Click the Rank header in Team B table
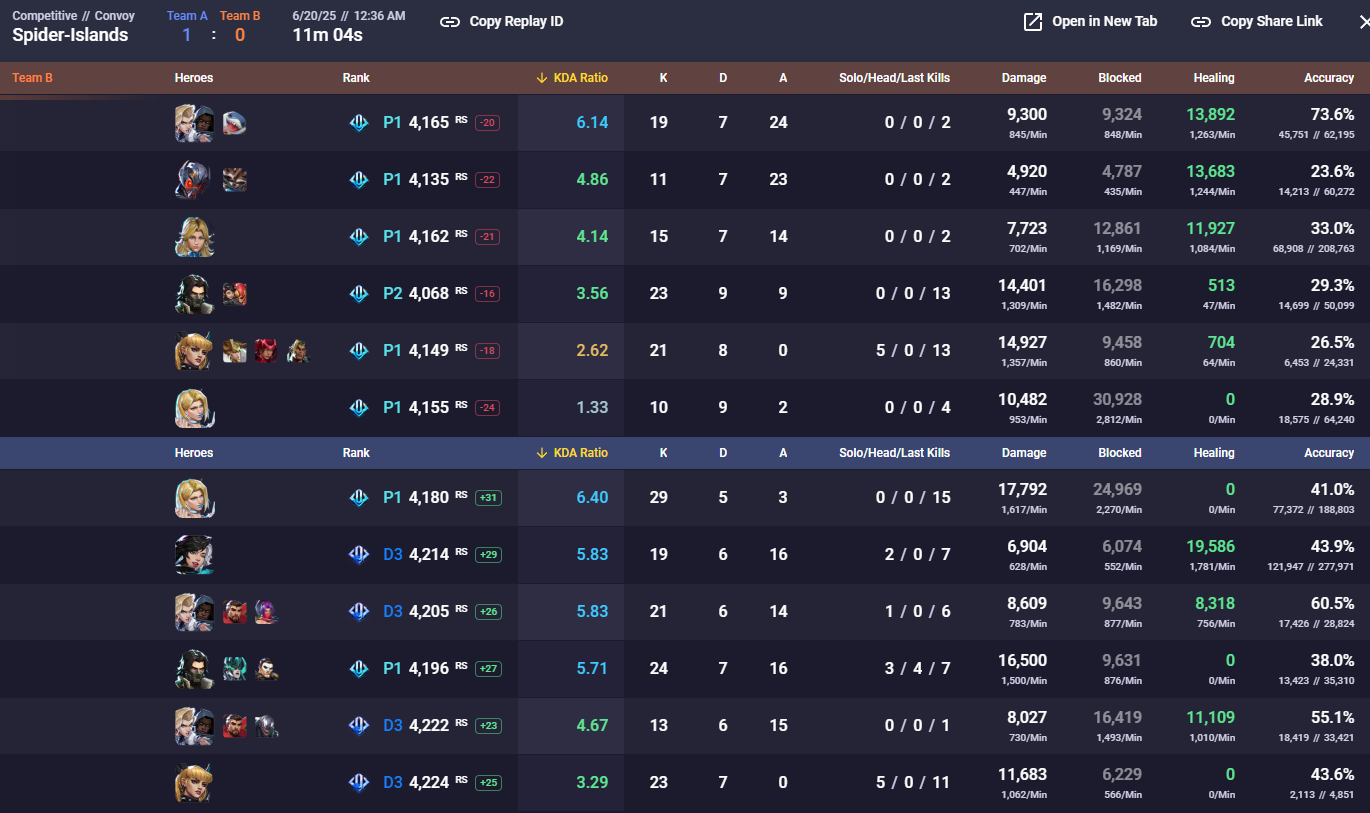Image resolution: width=1370 pixels, height=813 pixels. coord(356,78)
